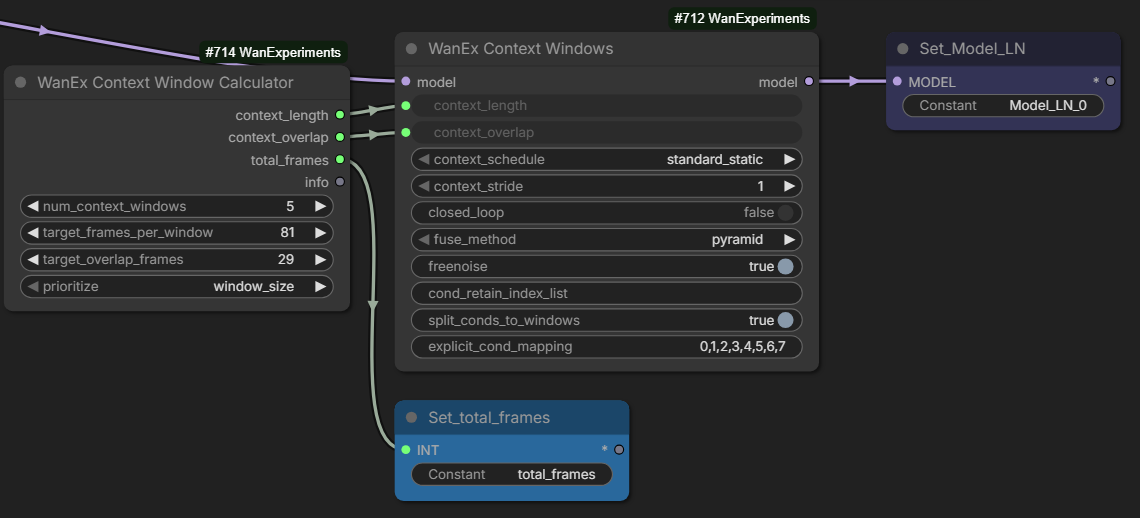This screenshot has width=1140, height=518.
Task: Click the total_frames output connector
Action: 340,160
